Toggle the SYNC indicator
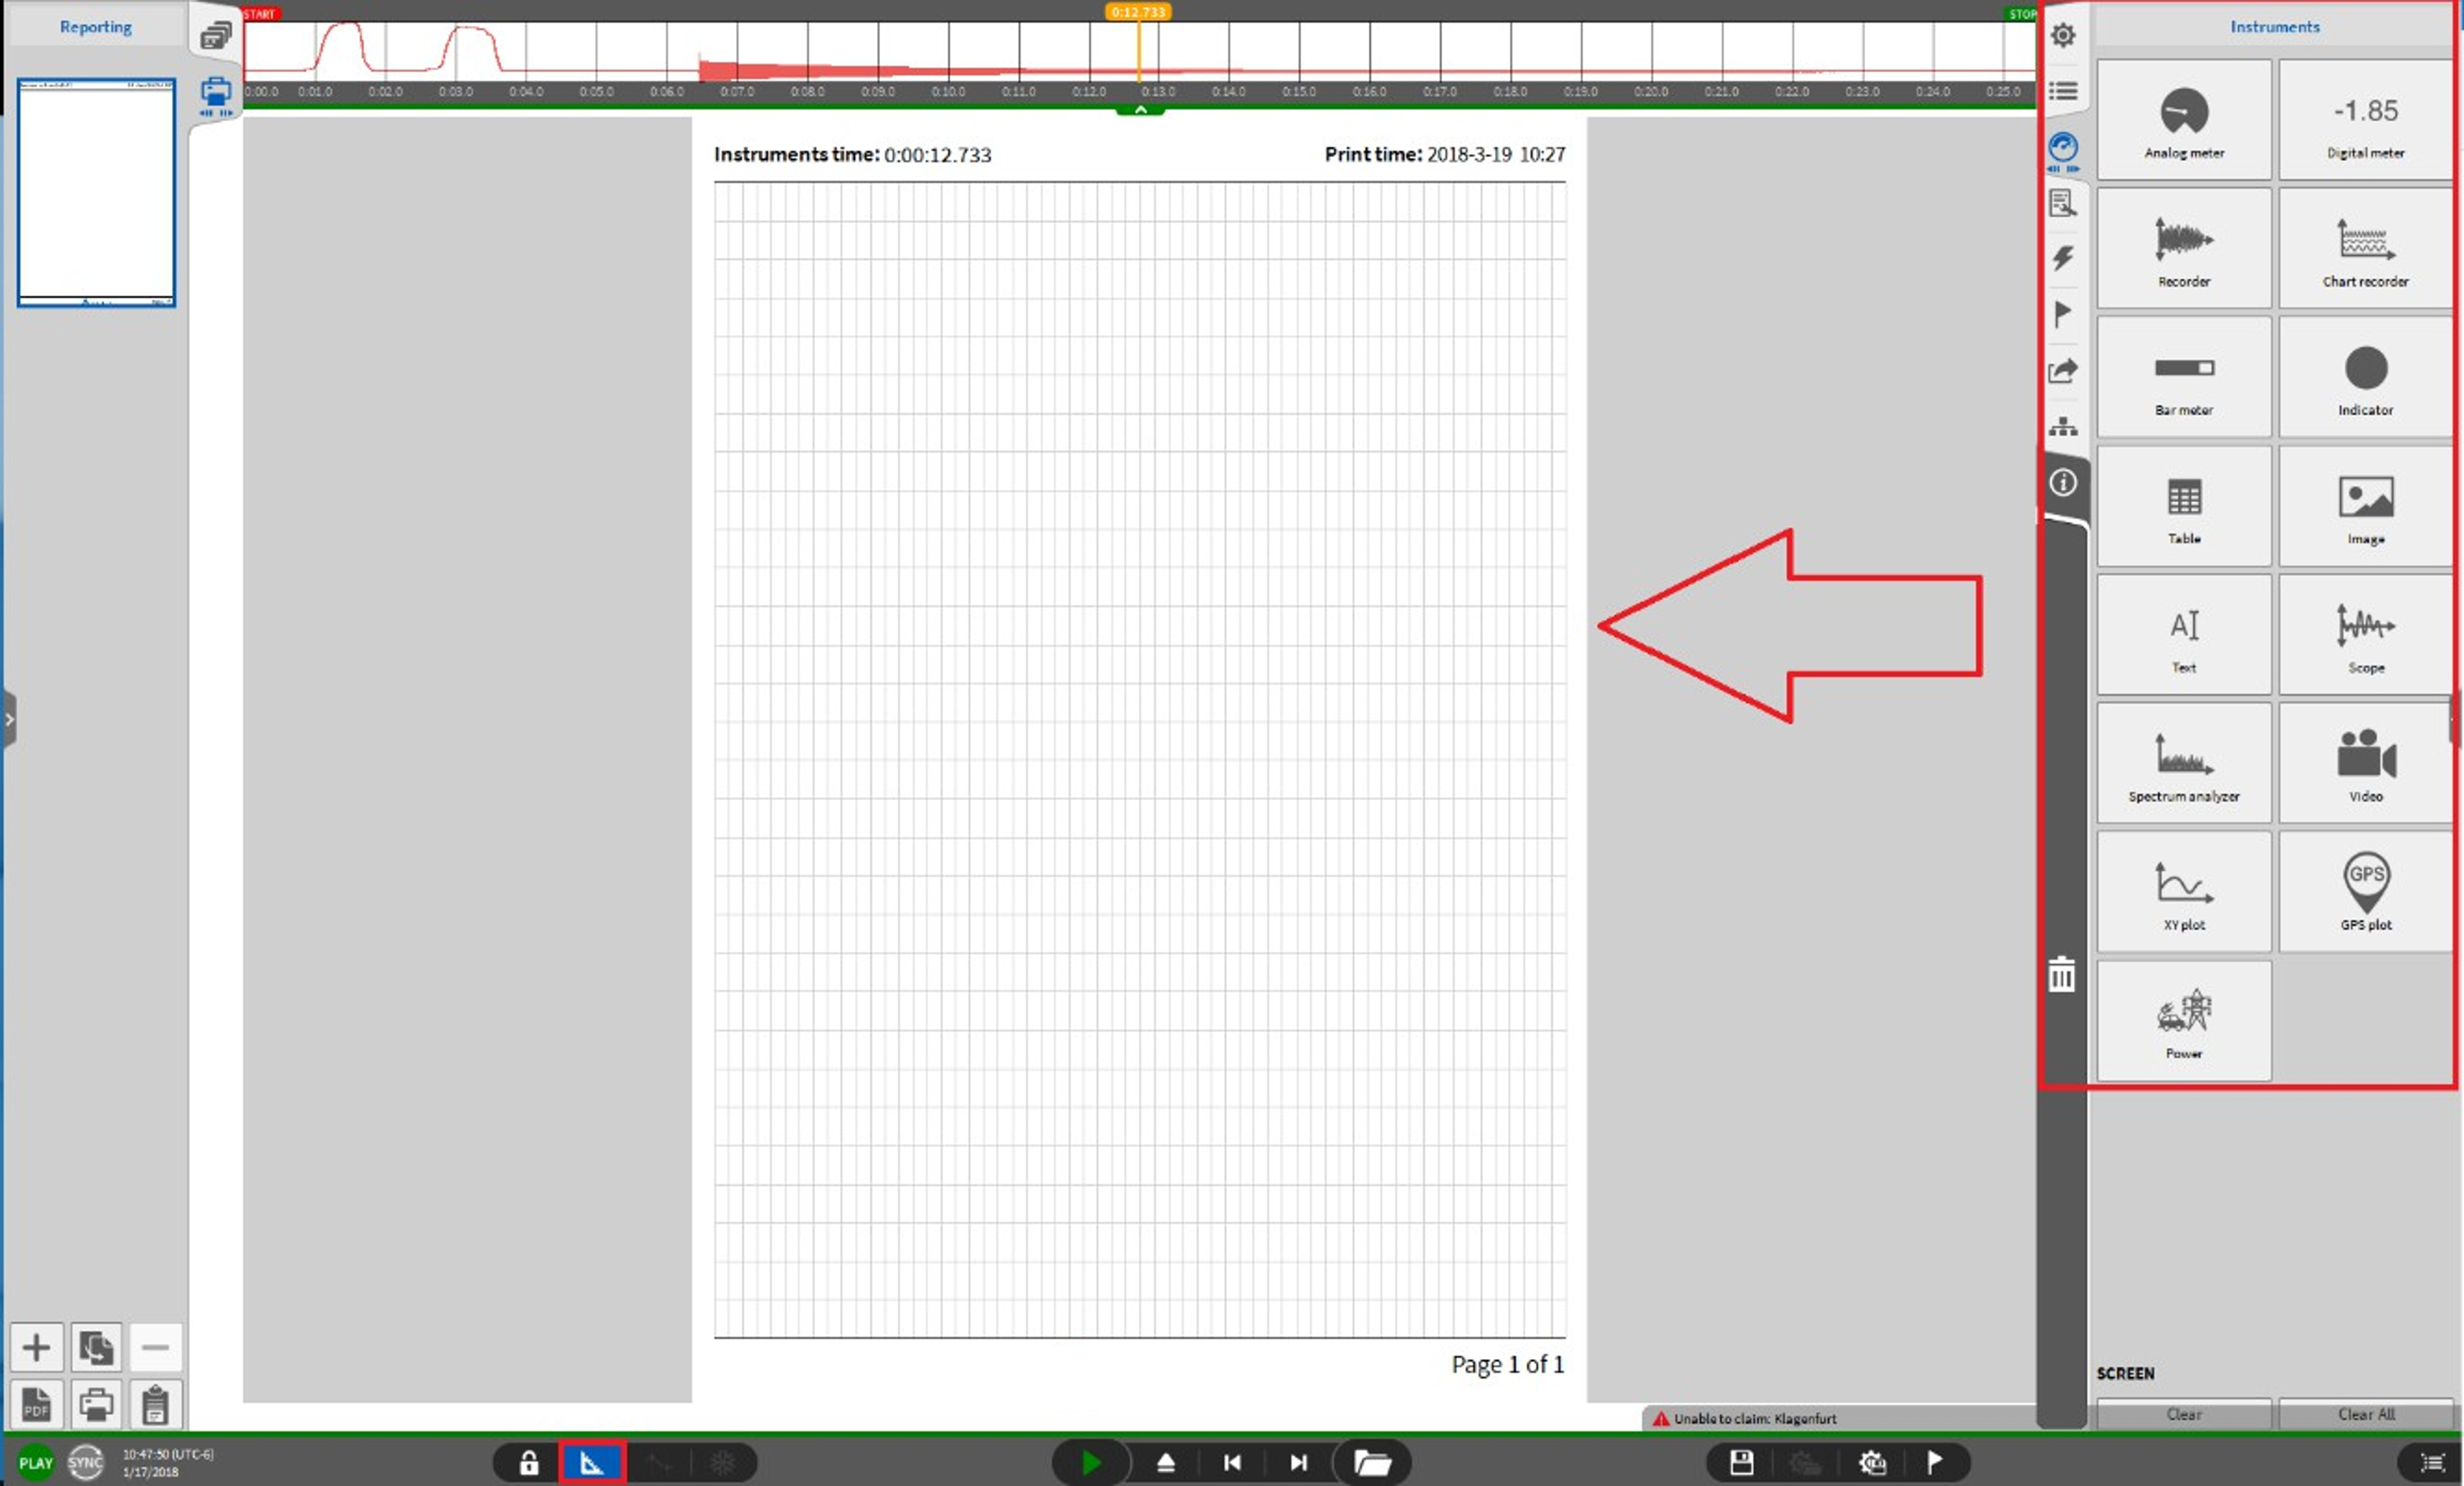The width and height of the screenshot is (2464, 1486). (85, 1462)
